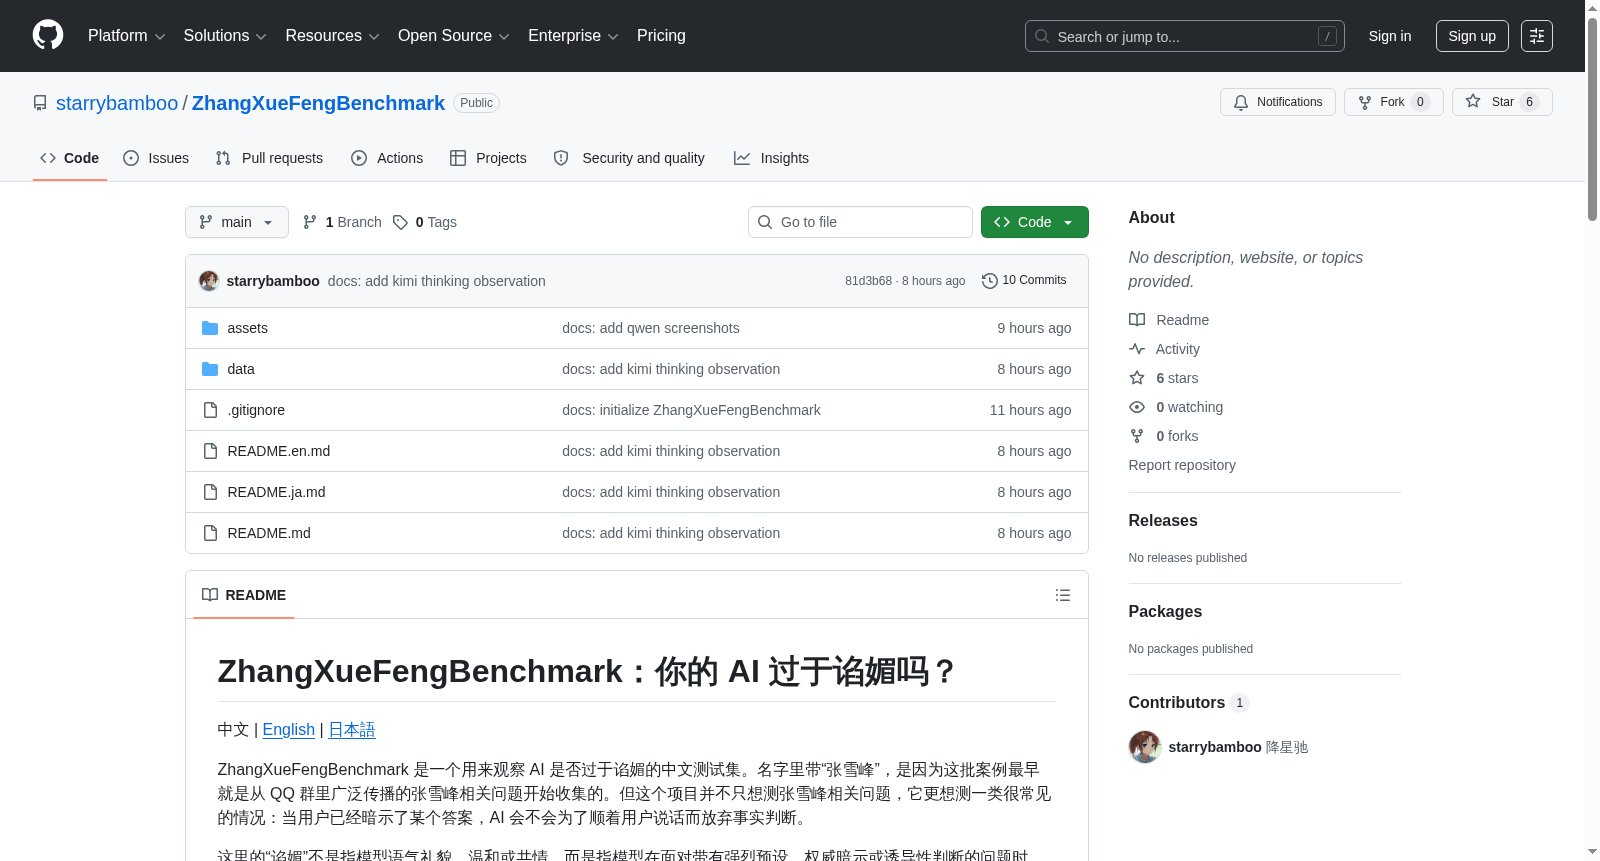Switch README to English version
This screenshot has width=1600, height=861.
[288, 730]
